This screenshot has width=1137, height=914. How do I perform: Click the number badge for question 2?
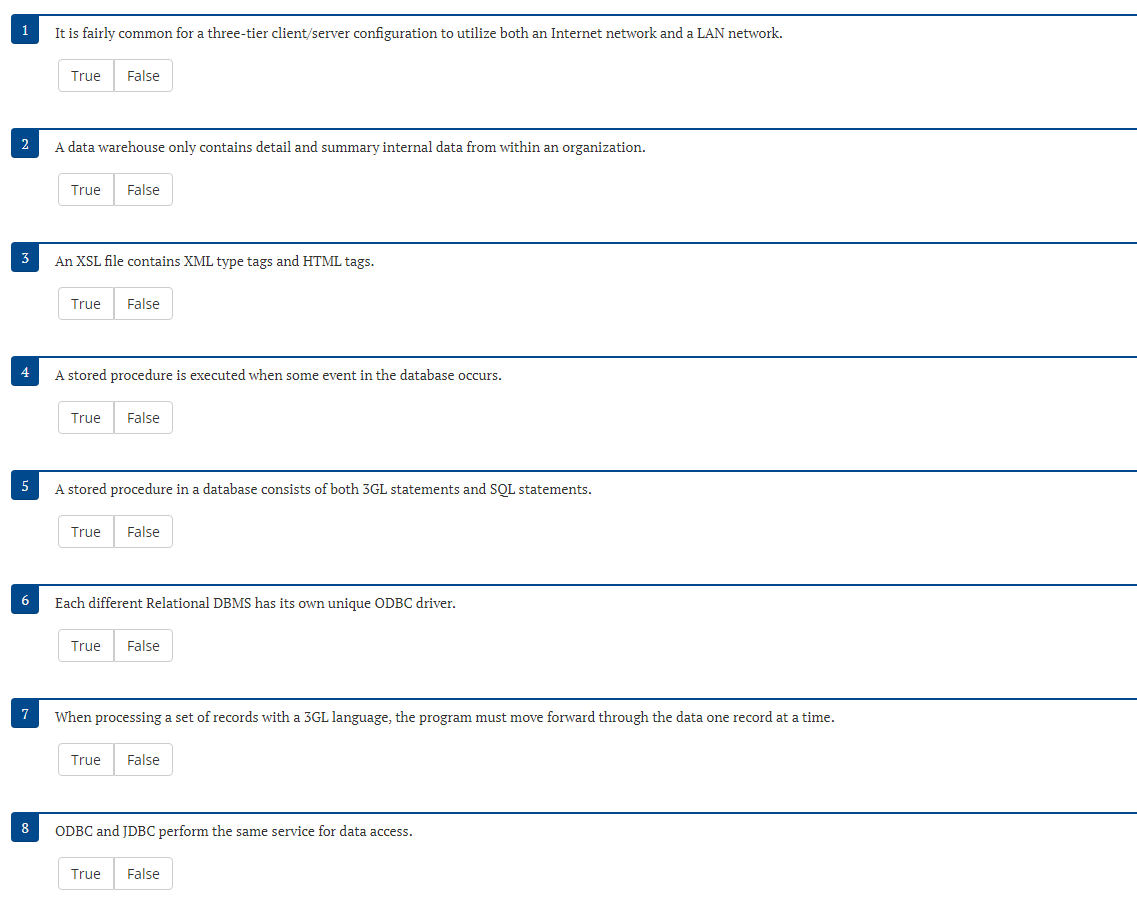tap(24, 143)
